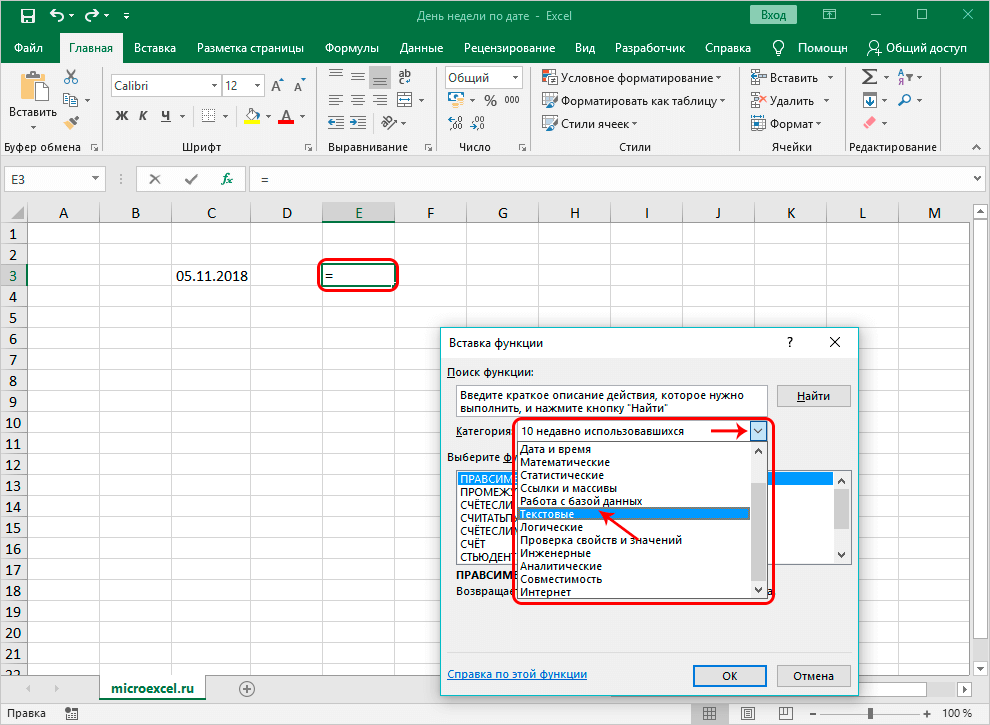This screenshot has width=990, height=725.
Task: Open Find and Select magnifier
Action: tap(905, 100)
